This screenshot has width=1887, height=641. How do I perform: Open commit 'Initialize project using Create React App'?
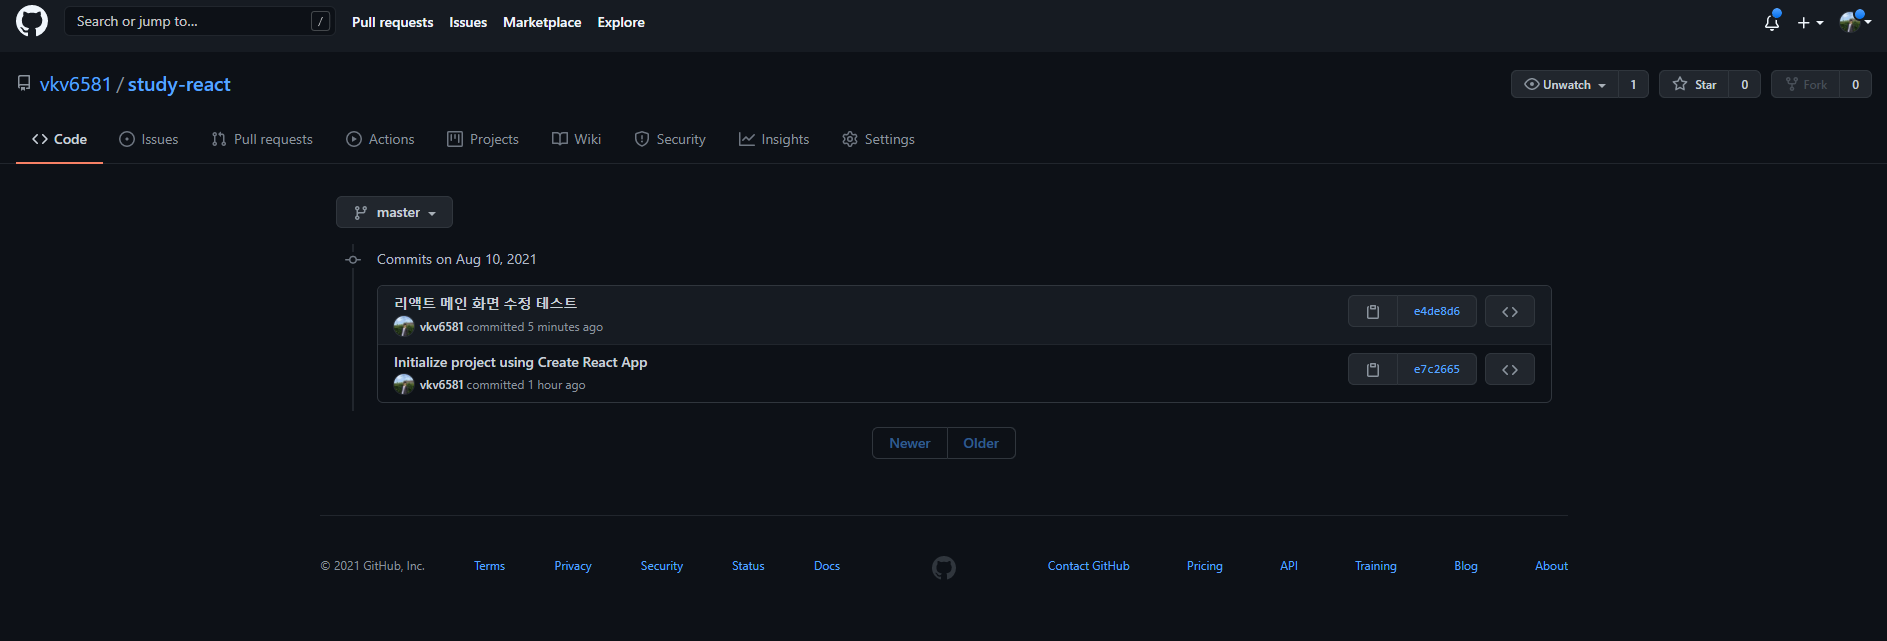pyautogui.click(x=520, y=362)
